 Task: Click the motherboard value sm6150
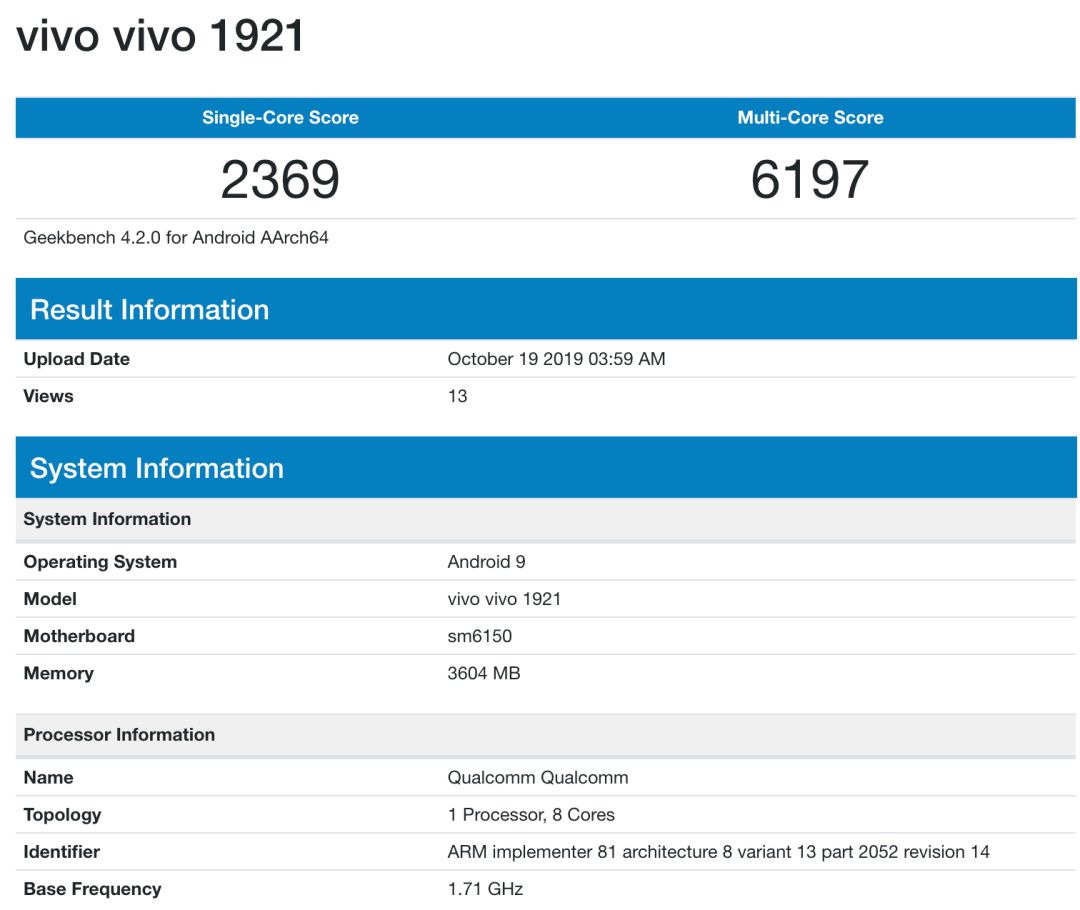coord(479,637)
